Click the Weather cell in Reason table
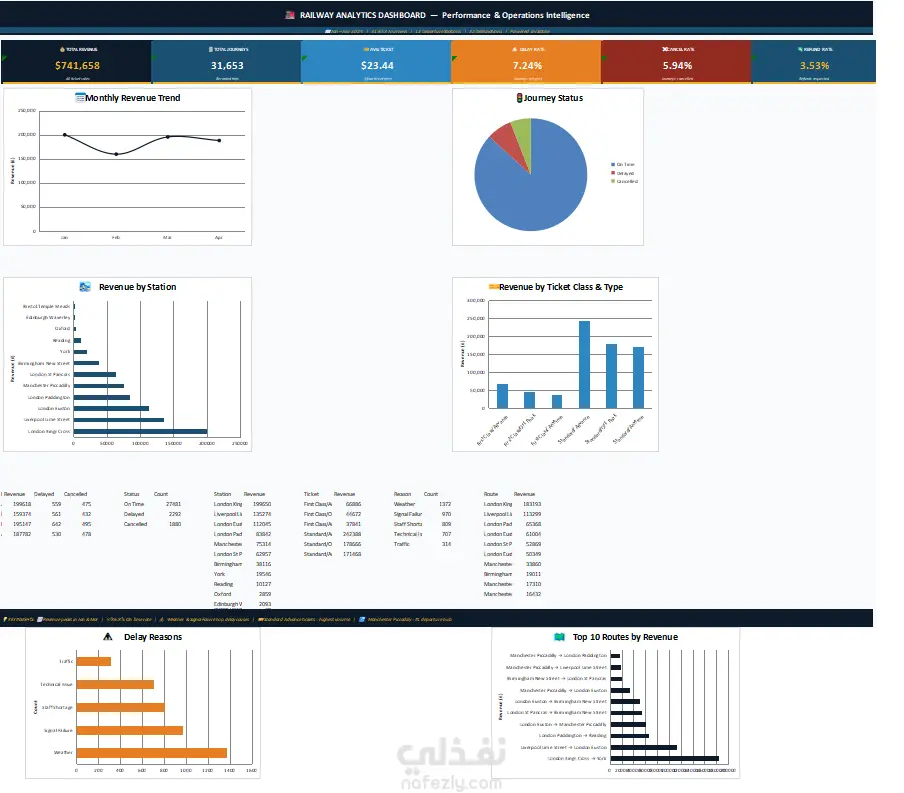904x793 pixels. click(404, 504)
